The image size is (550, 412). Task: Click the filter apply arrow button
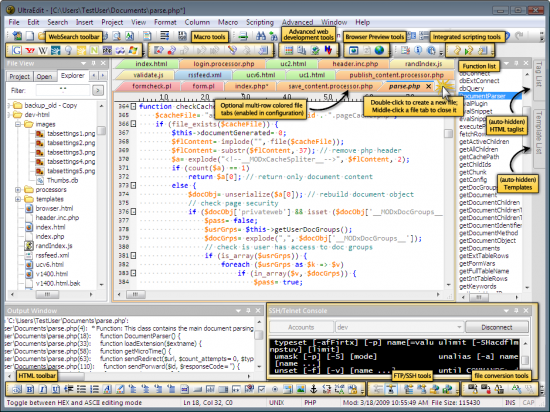[x=98, y=90]
